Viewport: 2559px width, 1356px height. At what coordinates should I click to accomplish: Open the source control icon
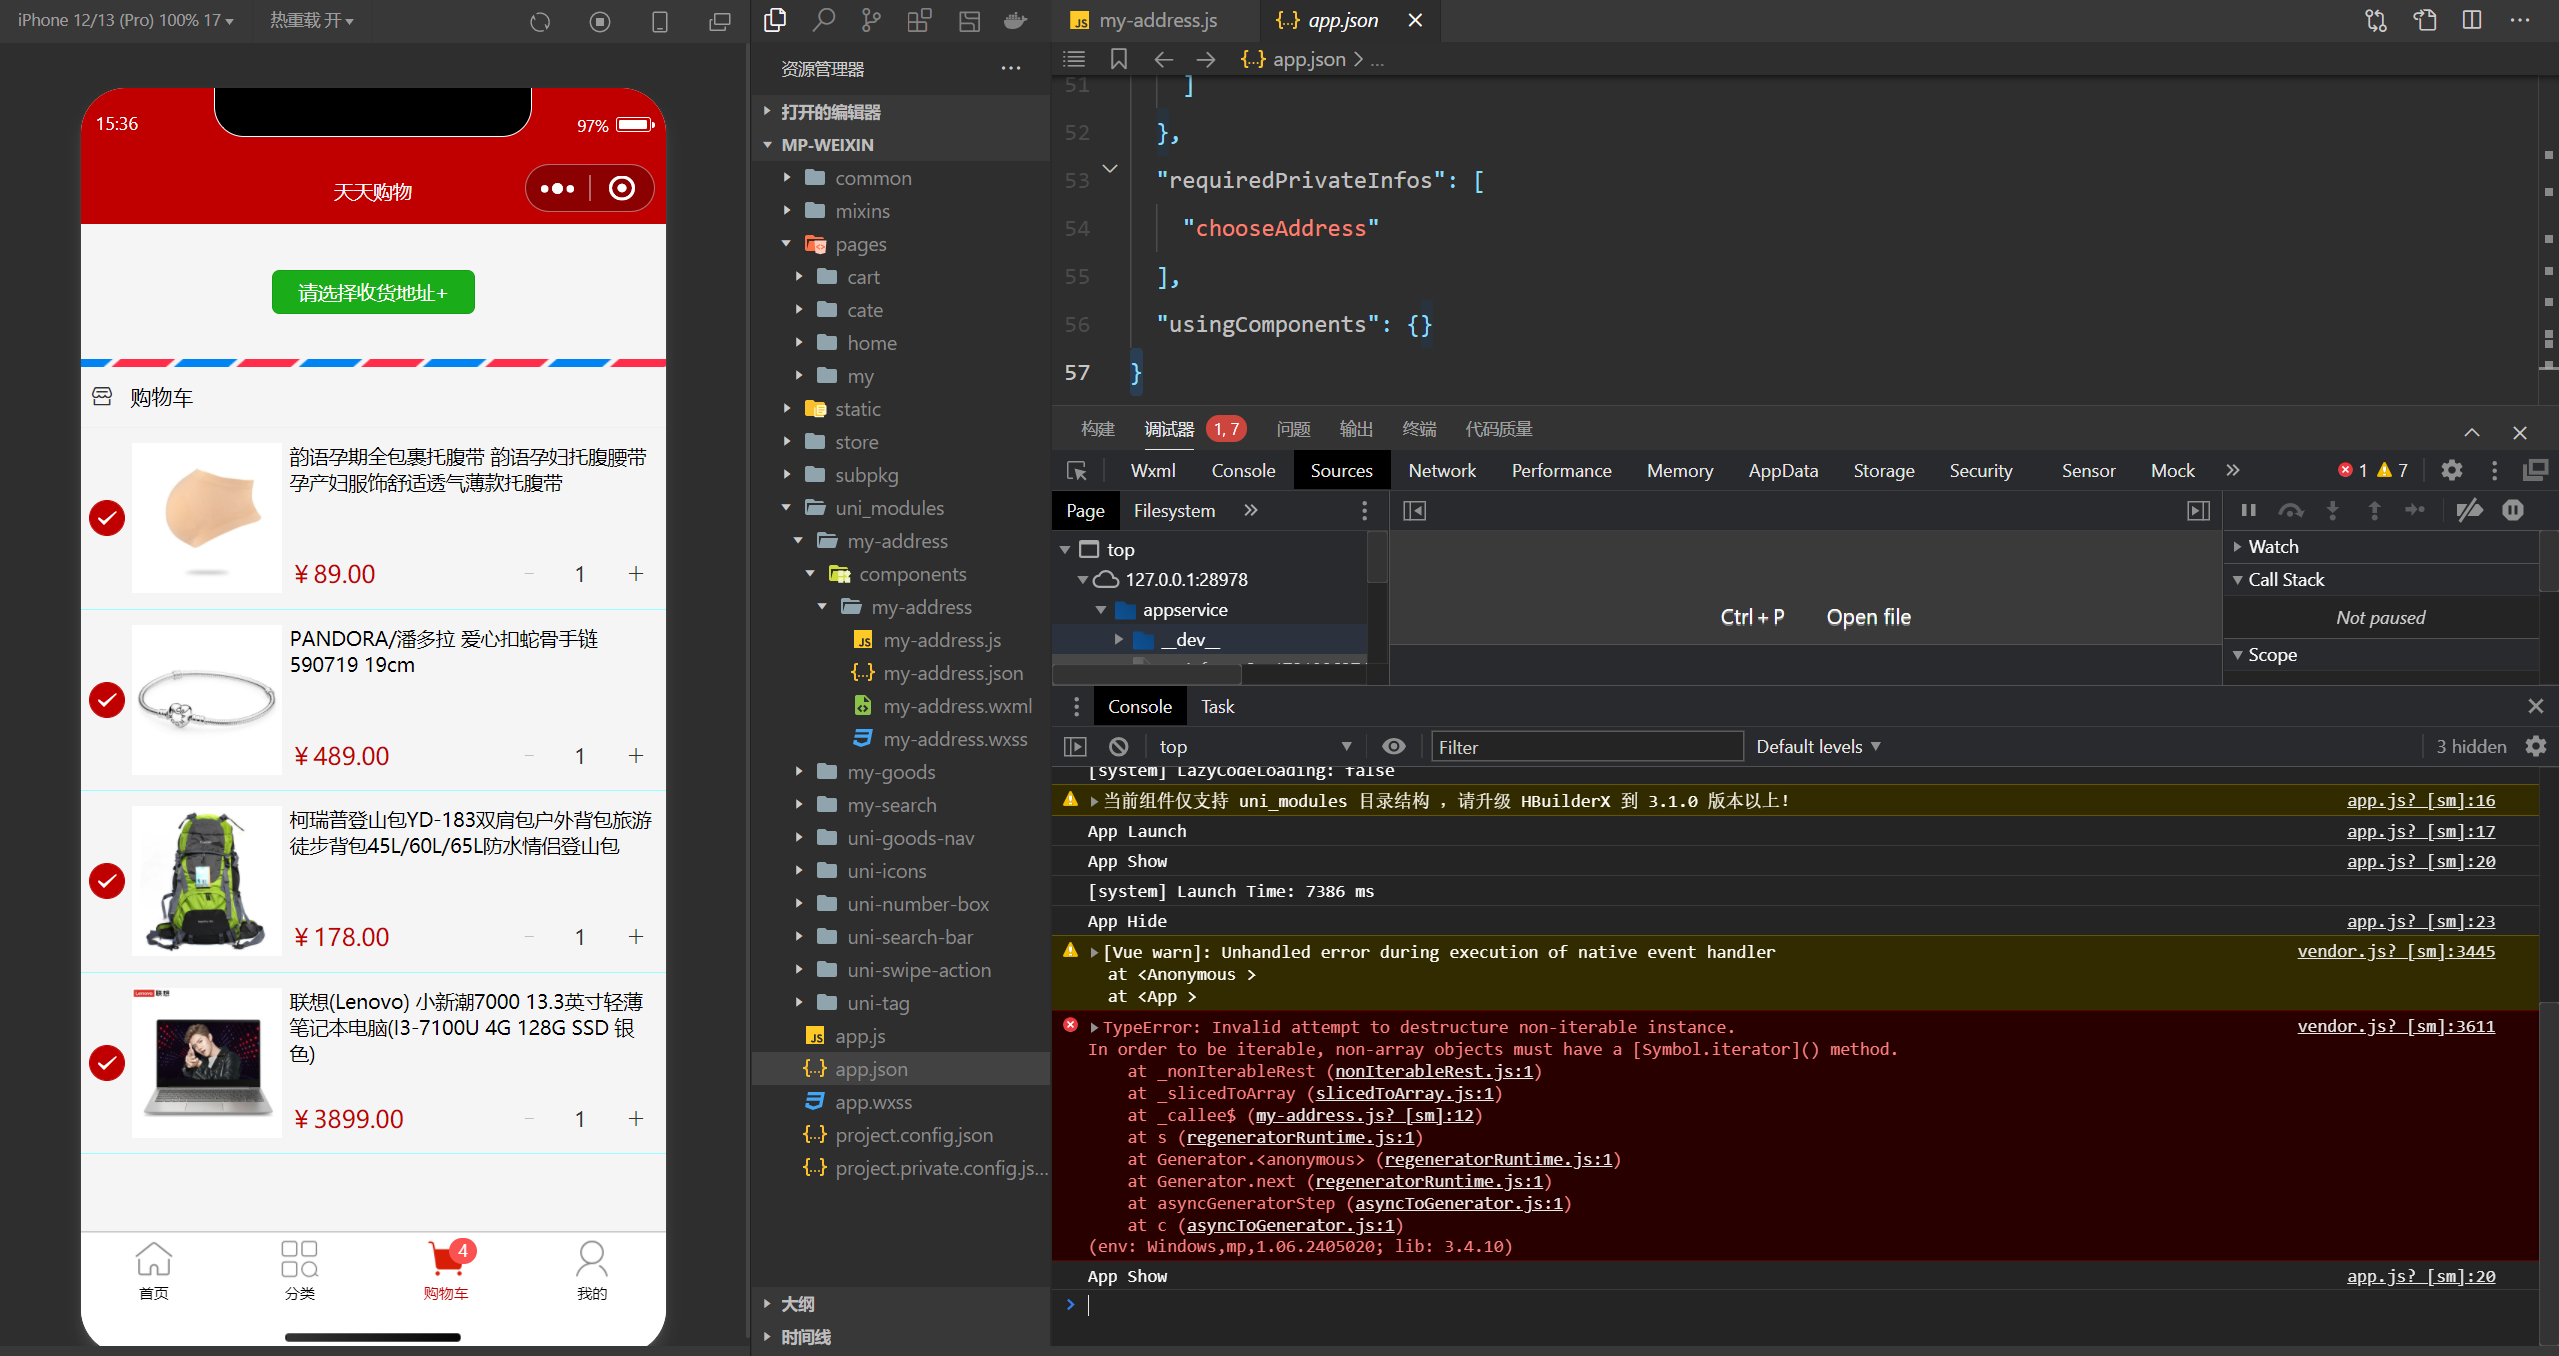pos(871,20)
